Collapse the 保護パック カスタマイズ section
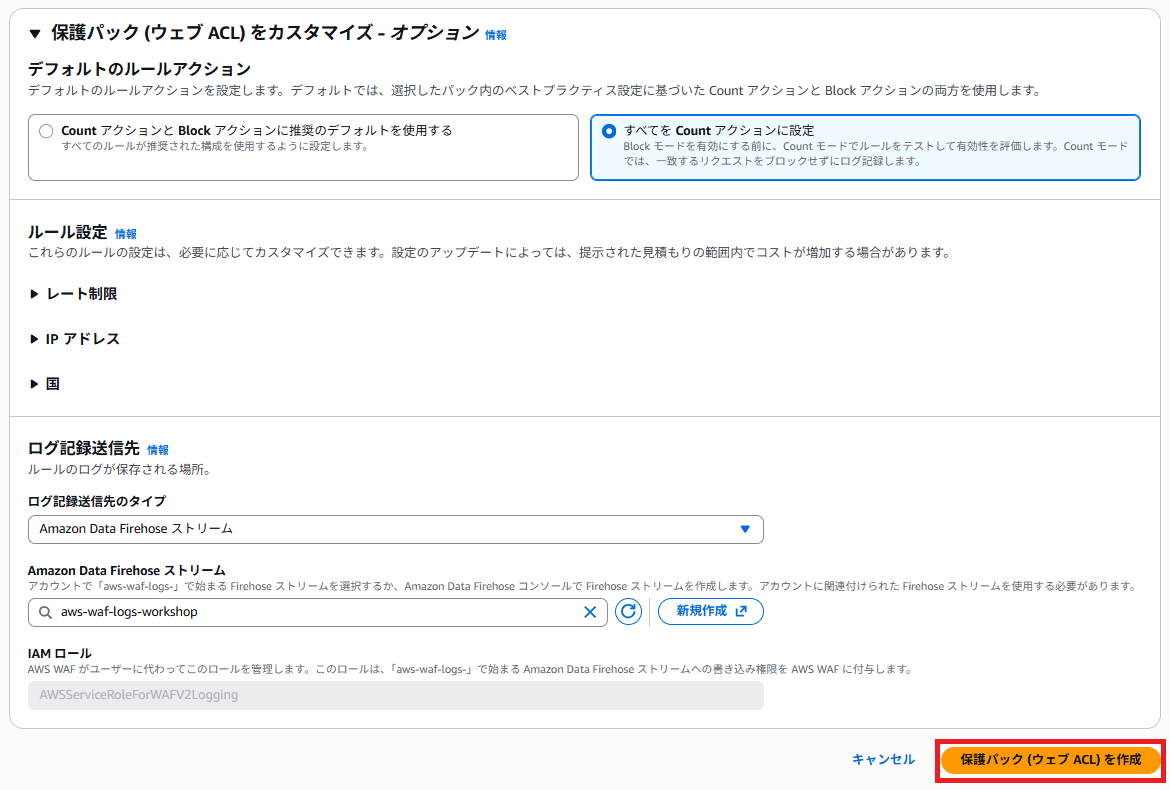This screenshot has width=1170, height=790. [x=34, y=34]
